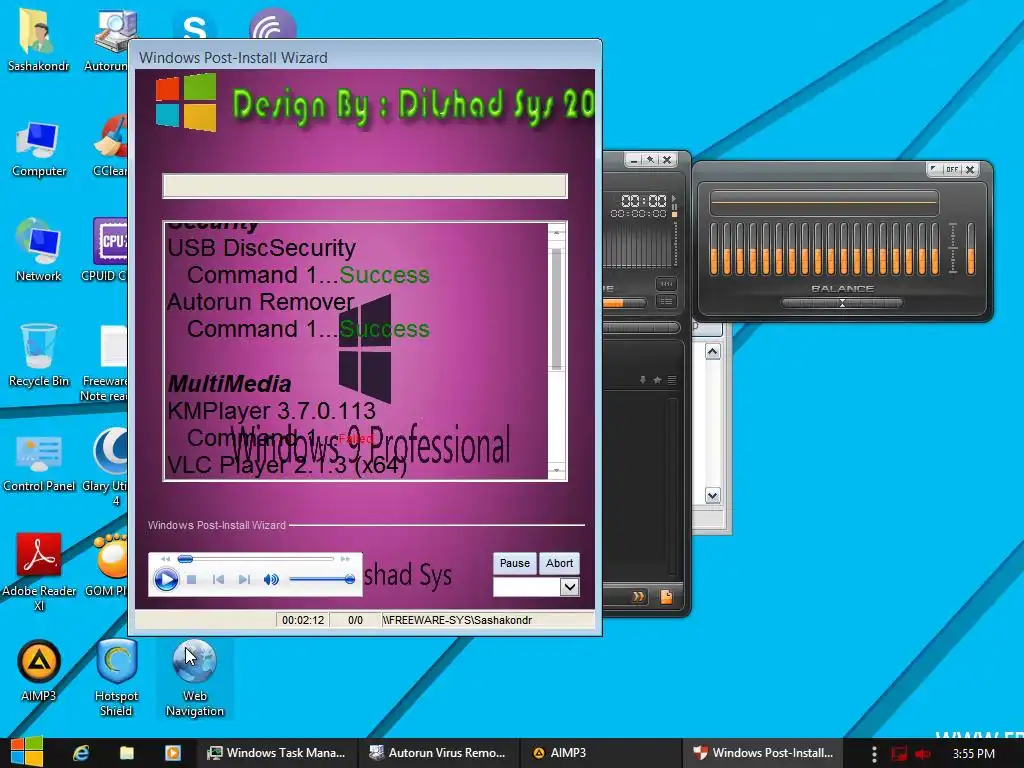1024x768 pixels.
Task: Open the AIMP equalizer presets corner menu
Action: 935,170
